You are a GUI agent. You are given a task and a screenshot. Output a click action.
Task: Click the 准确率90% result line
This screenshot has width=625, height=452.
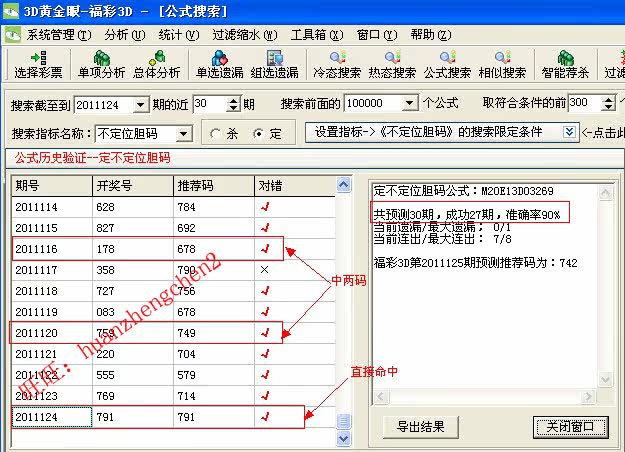point(467,215)
